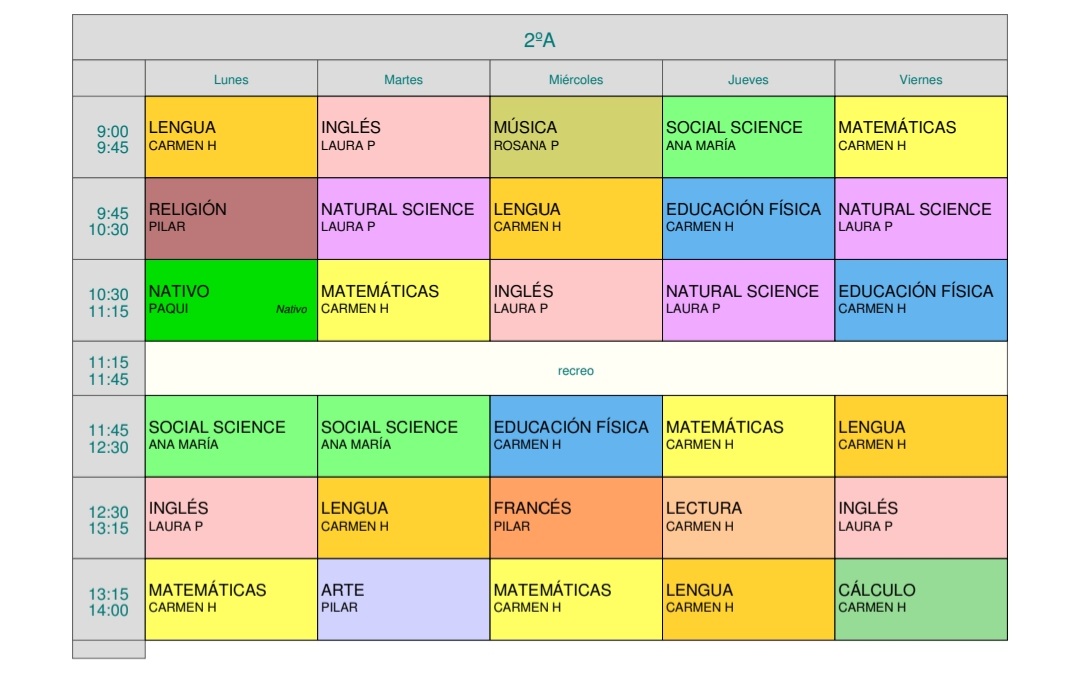
Task: Open Tuesday INGLÉS Laura P lesson
Action: (x=404, y=136)
